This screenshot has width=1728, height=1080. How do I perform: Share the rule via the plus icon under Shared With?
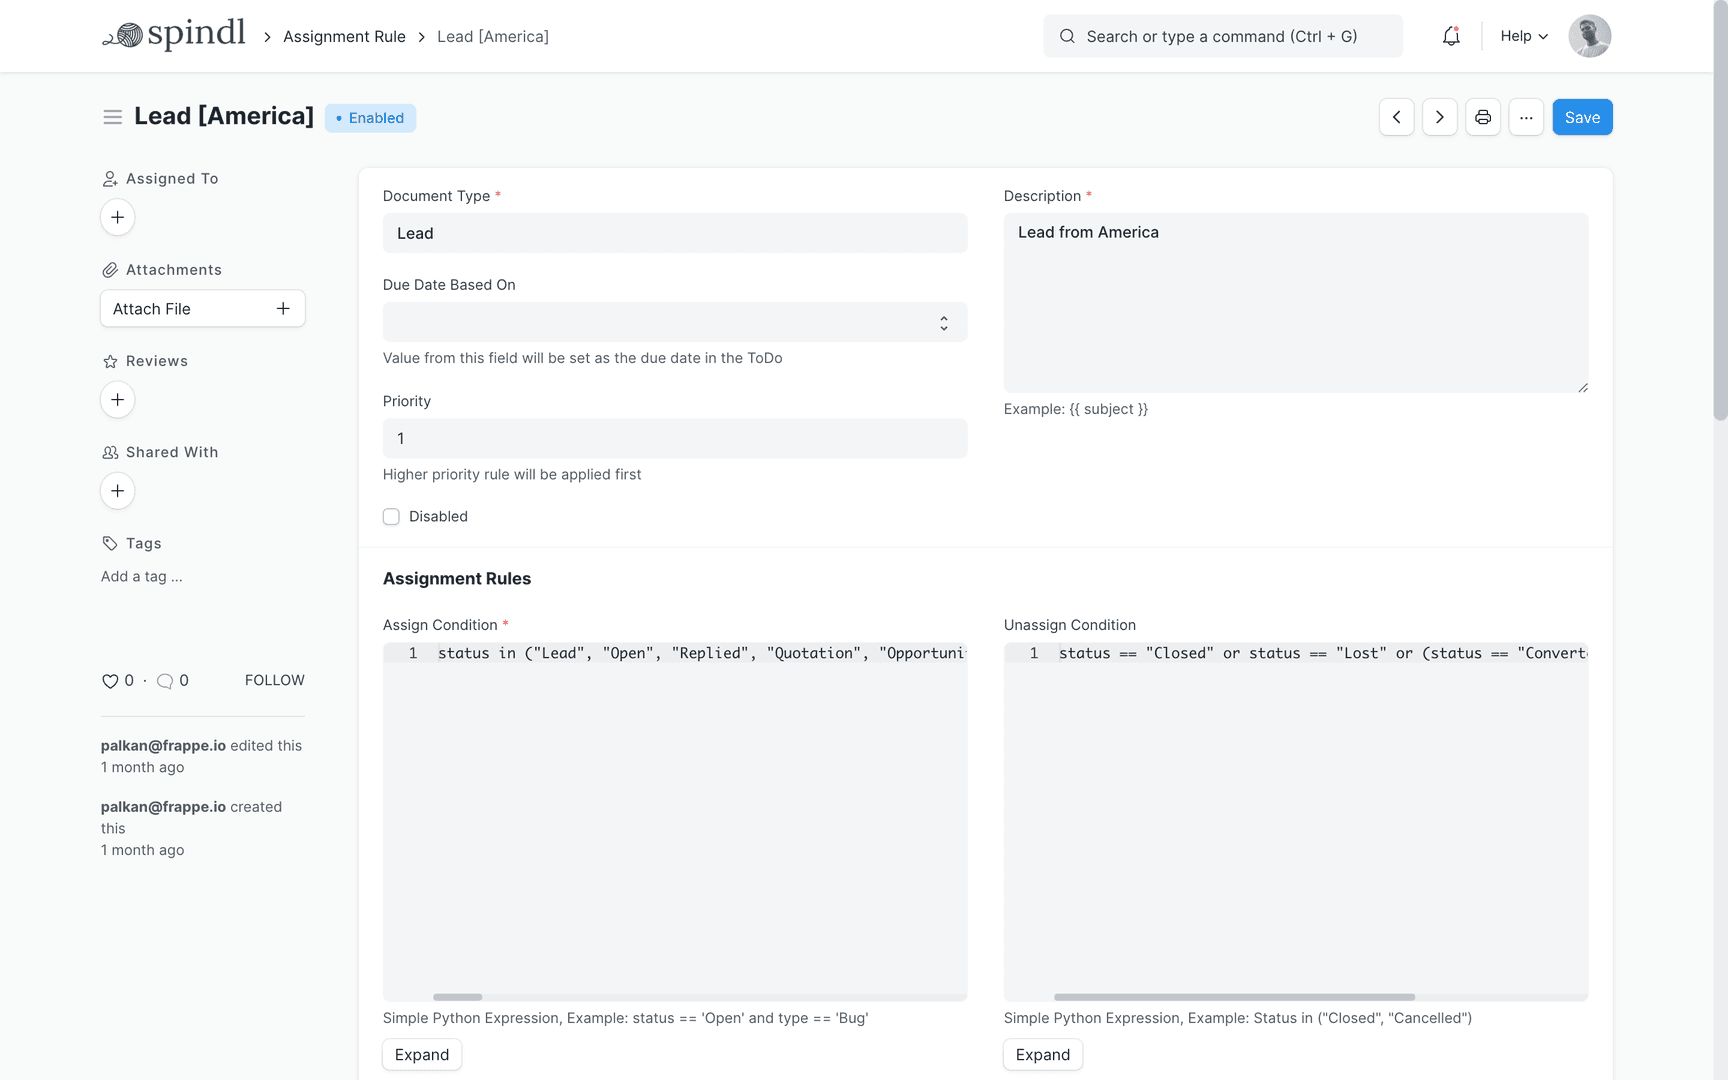(x=117, y=491)
